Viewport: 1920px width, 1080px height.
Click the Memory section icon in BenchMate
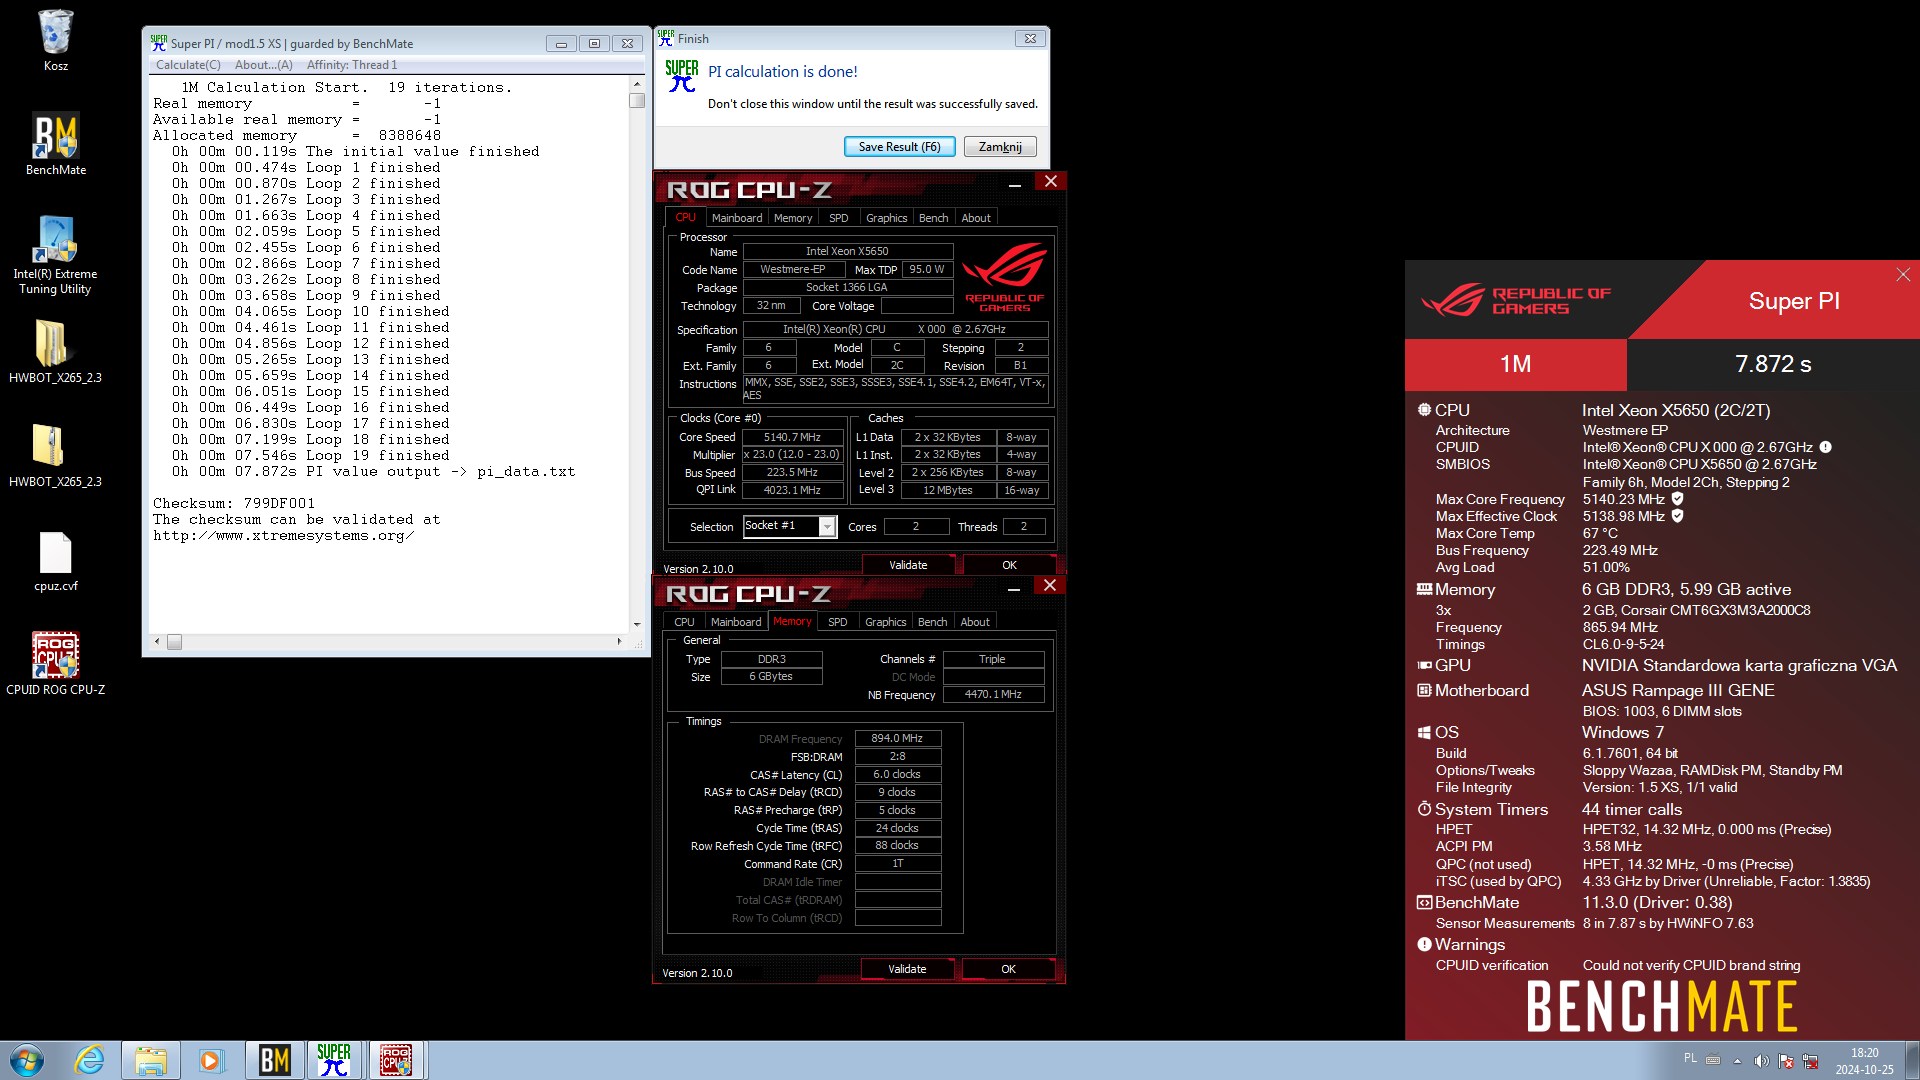[1424, 589]
